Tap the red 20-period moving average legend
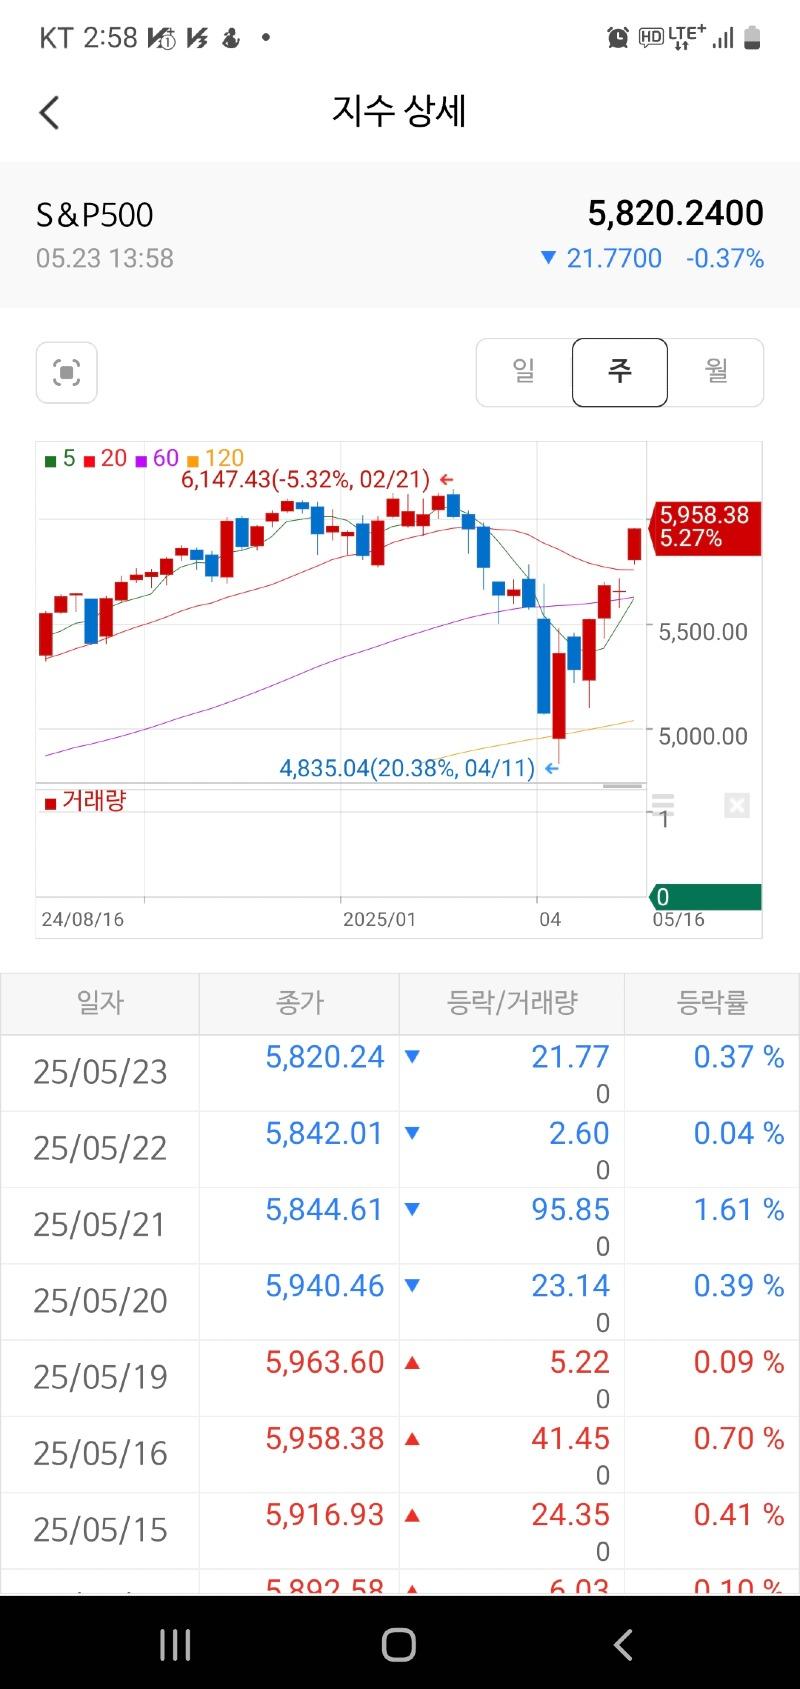Image resolution: width=800 pixels, height=1689 pixels. [x=105, y=459]
